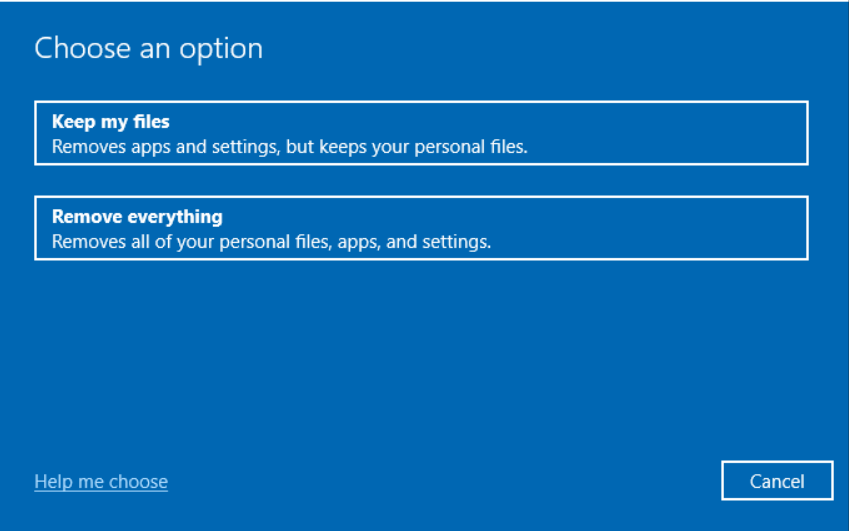
Task: Get guidance via Help me choose
Action: click(101, 482)
